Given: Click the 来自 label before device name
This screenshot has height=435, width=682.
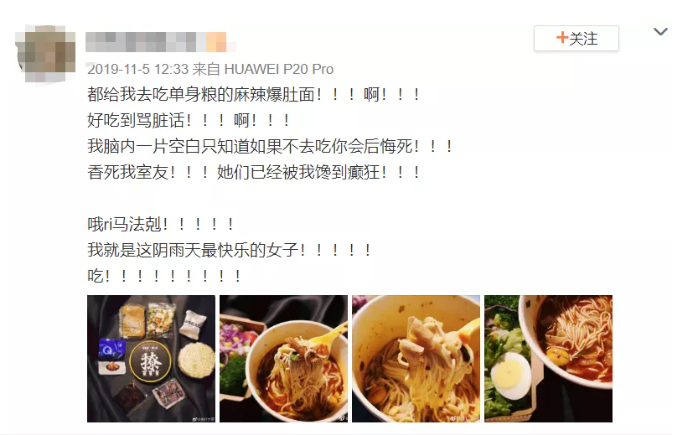Looking at the screenshot, I should pos(206,69).
